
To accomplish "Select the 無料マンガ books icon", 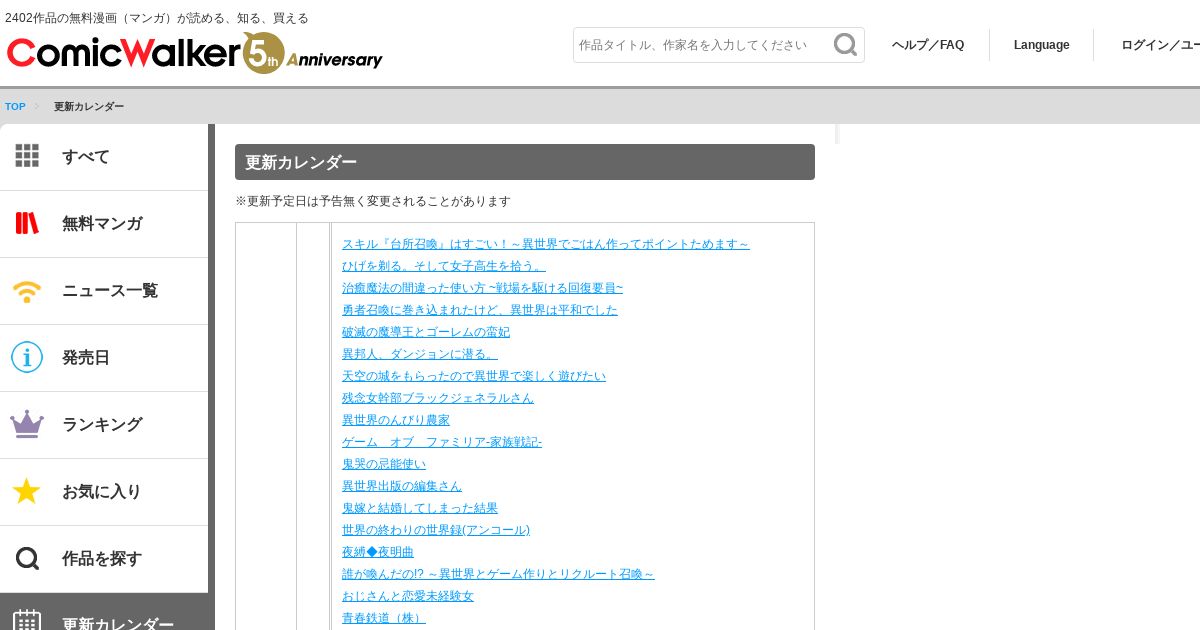I will click(27, 223).
